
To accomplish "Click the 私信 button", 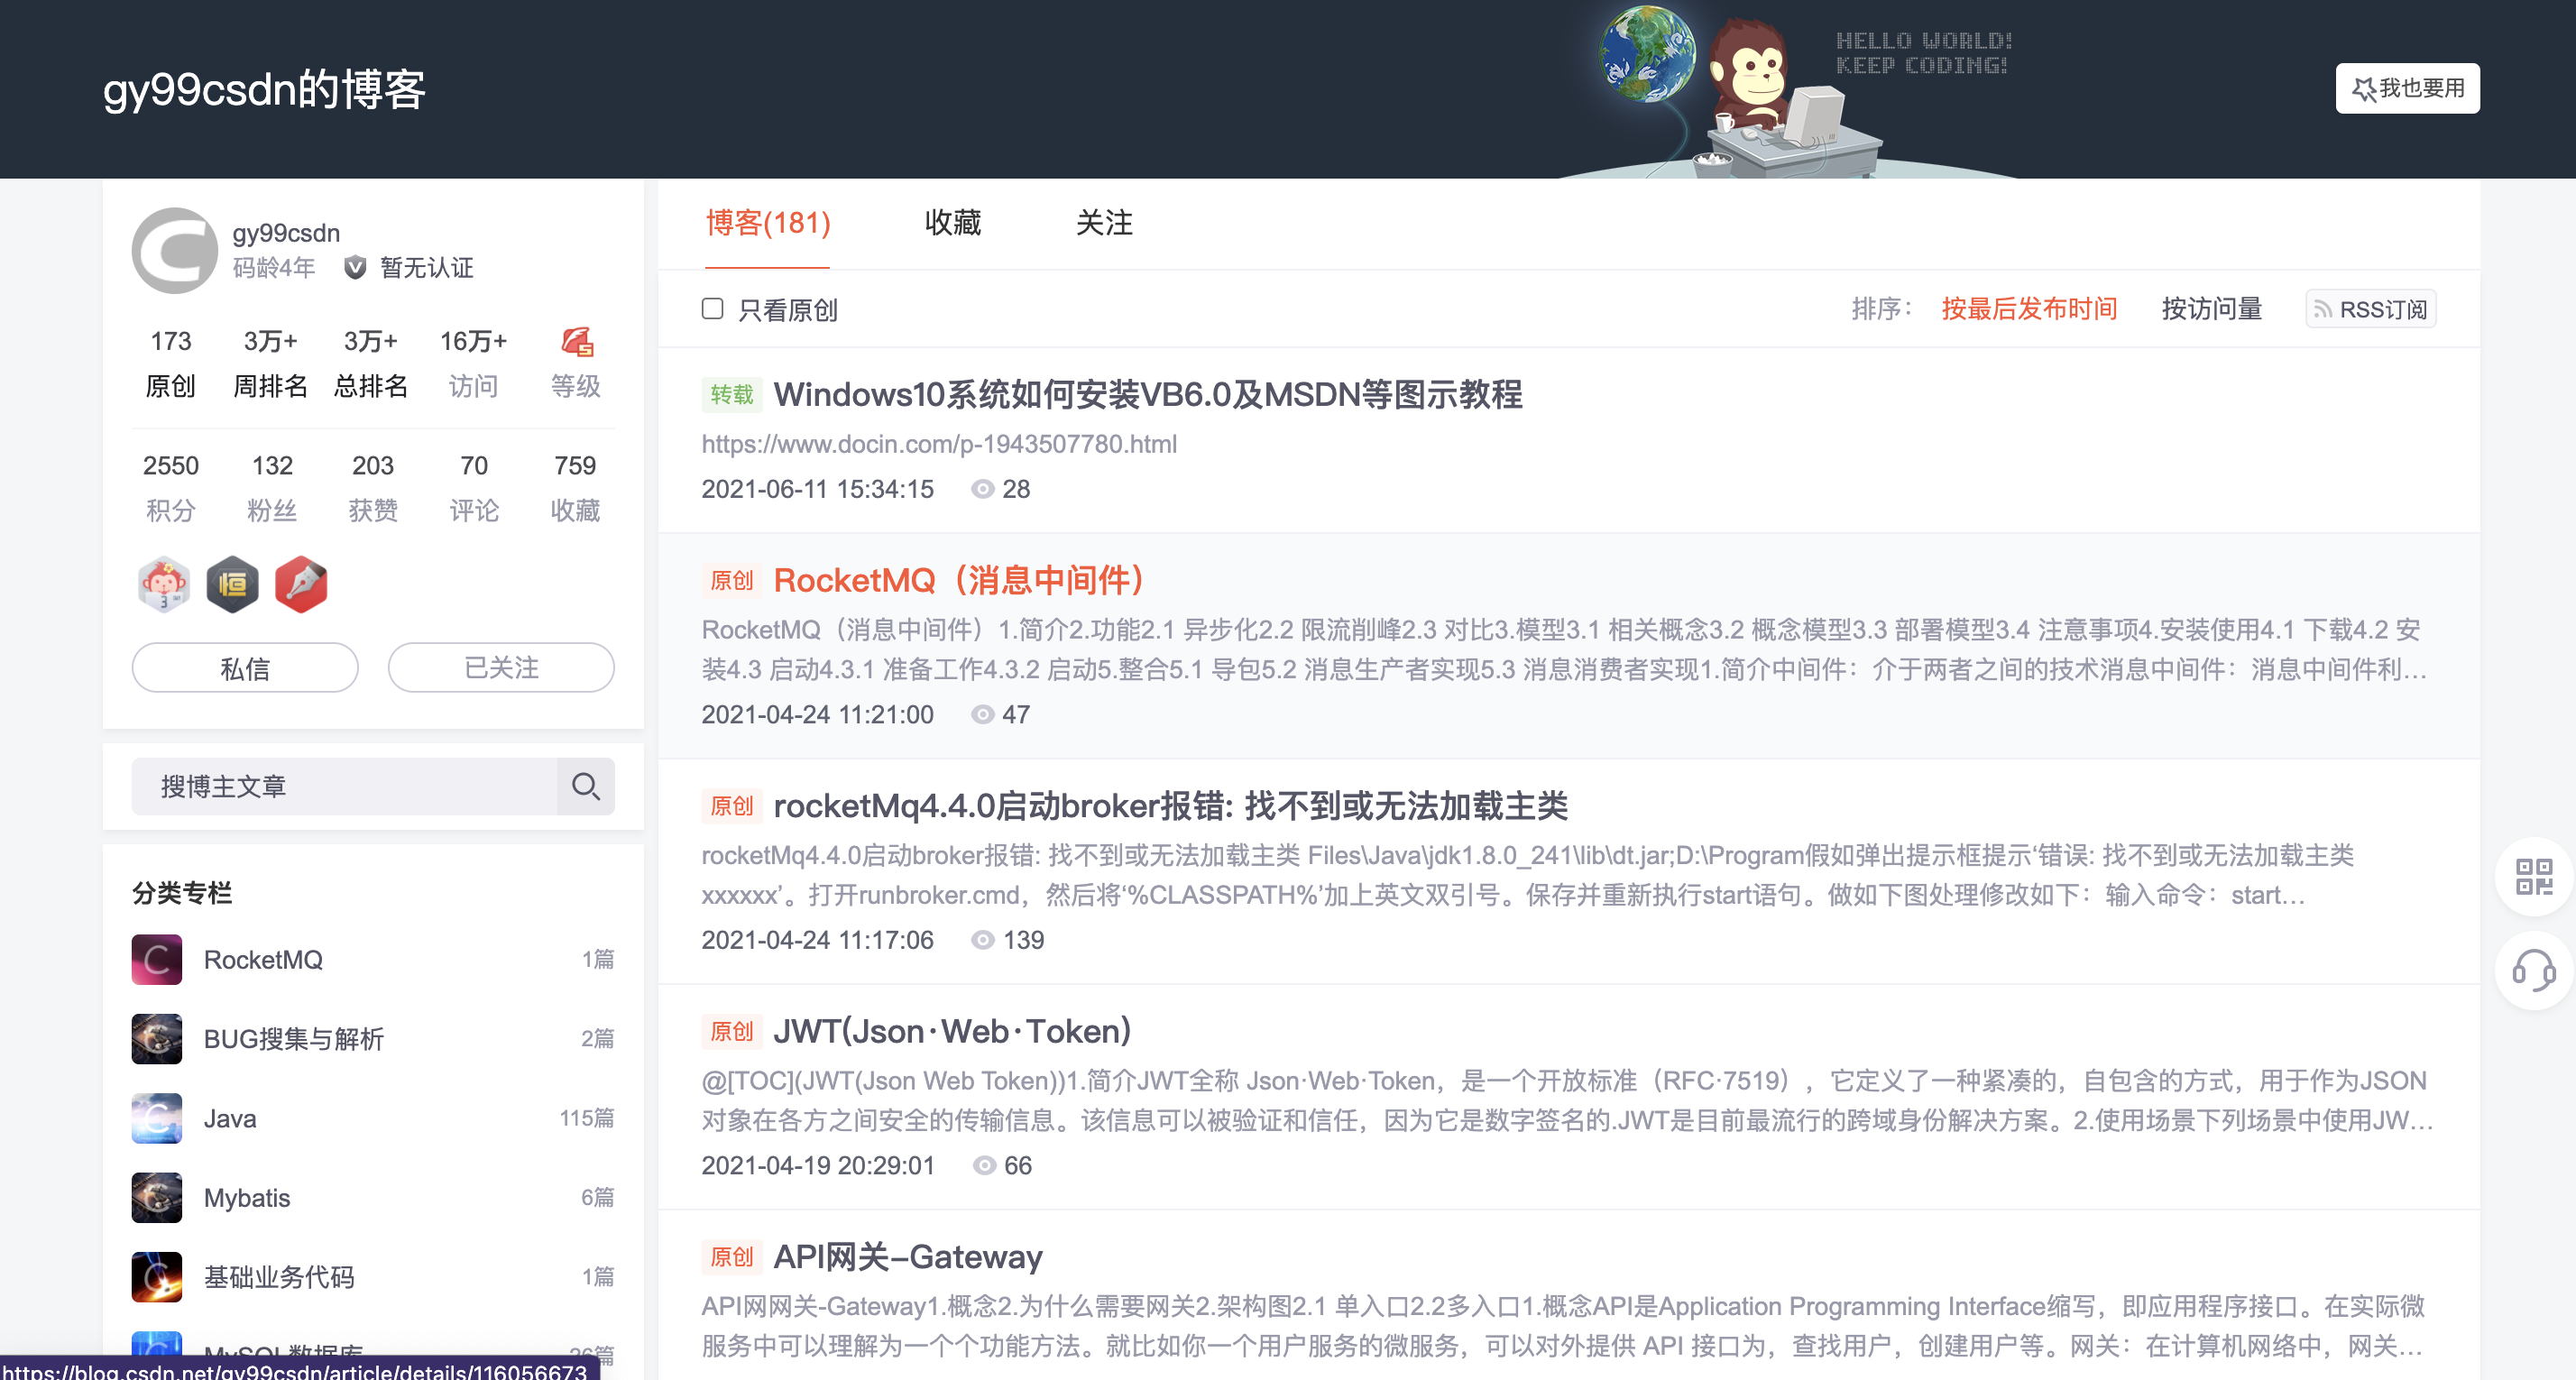I will [x=245, y=668].
